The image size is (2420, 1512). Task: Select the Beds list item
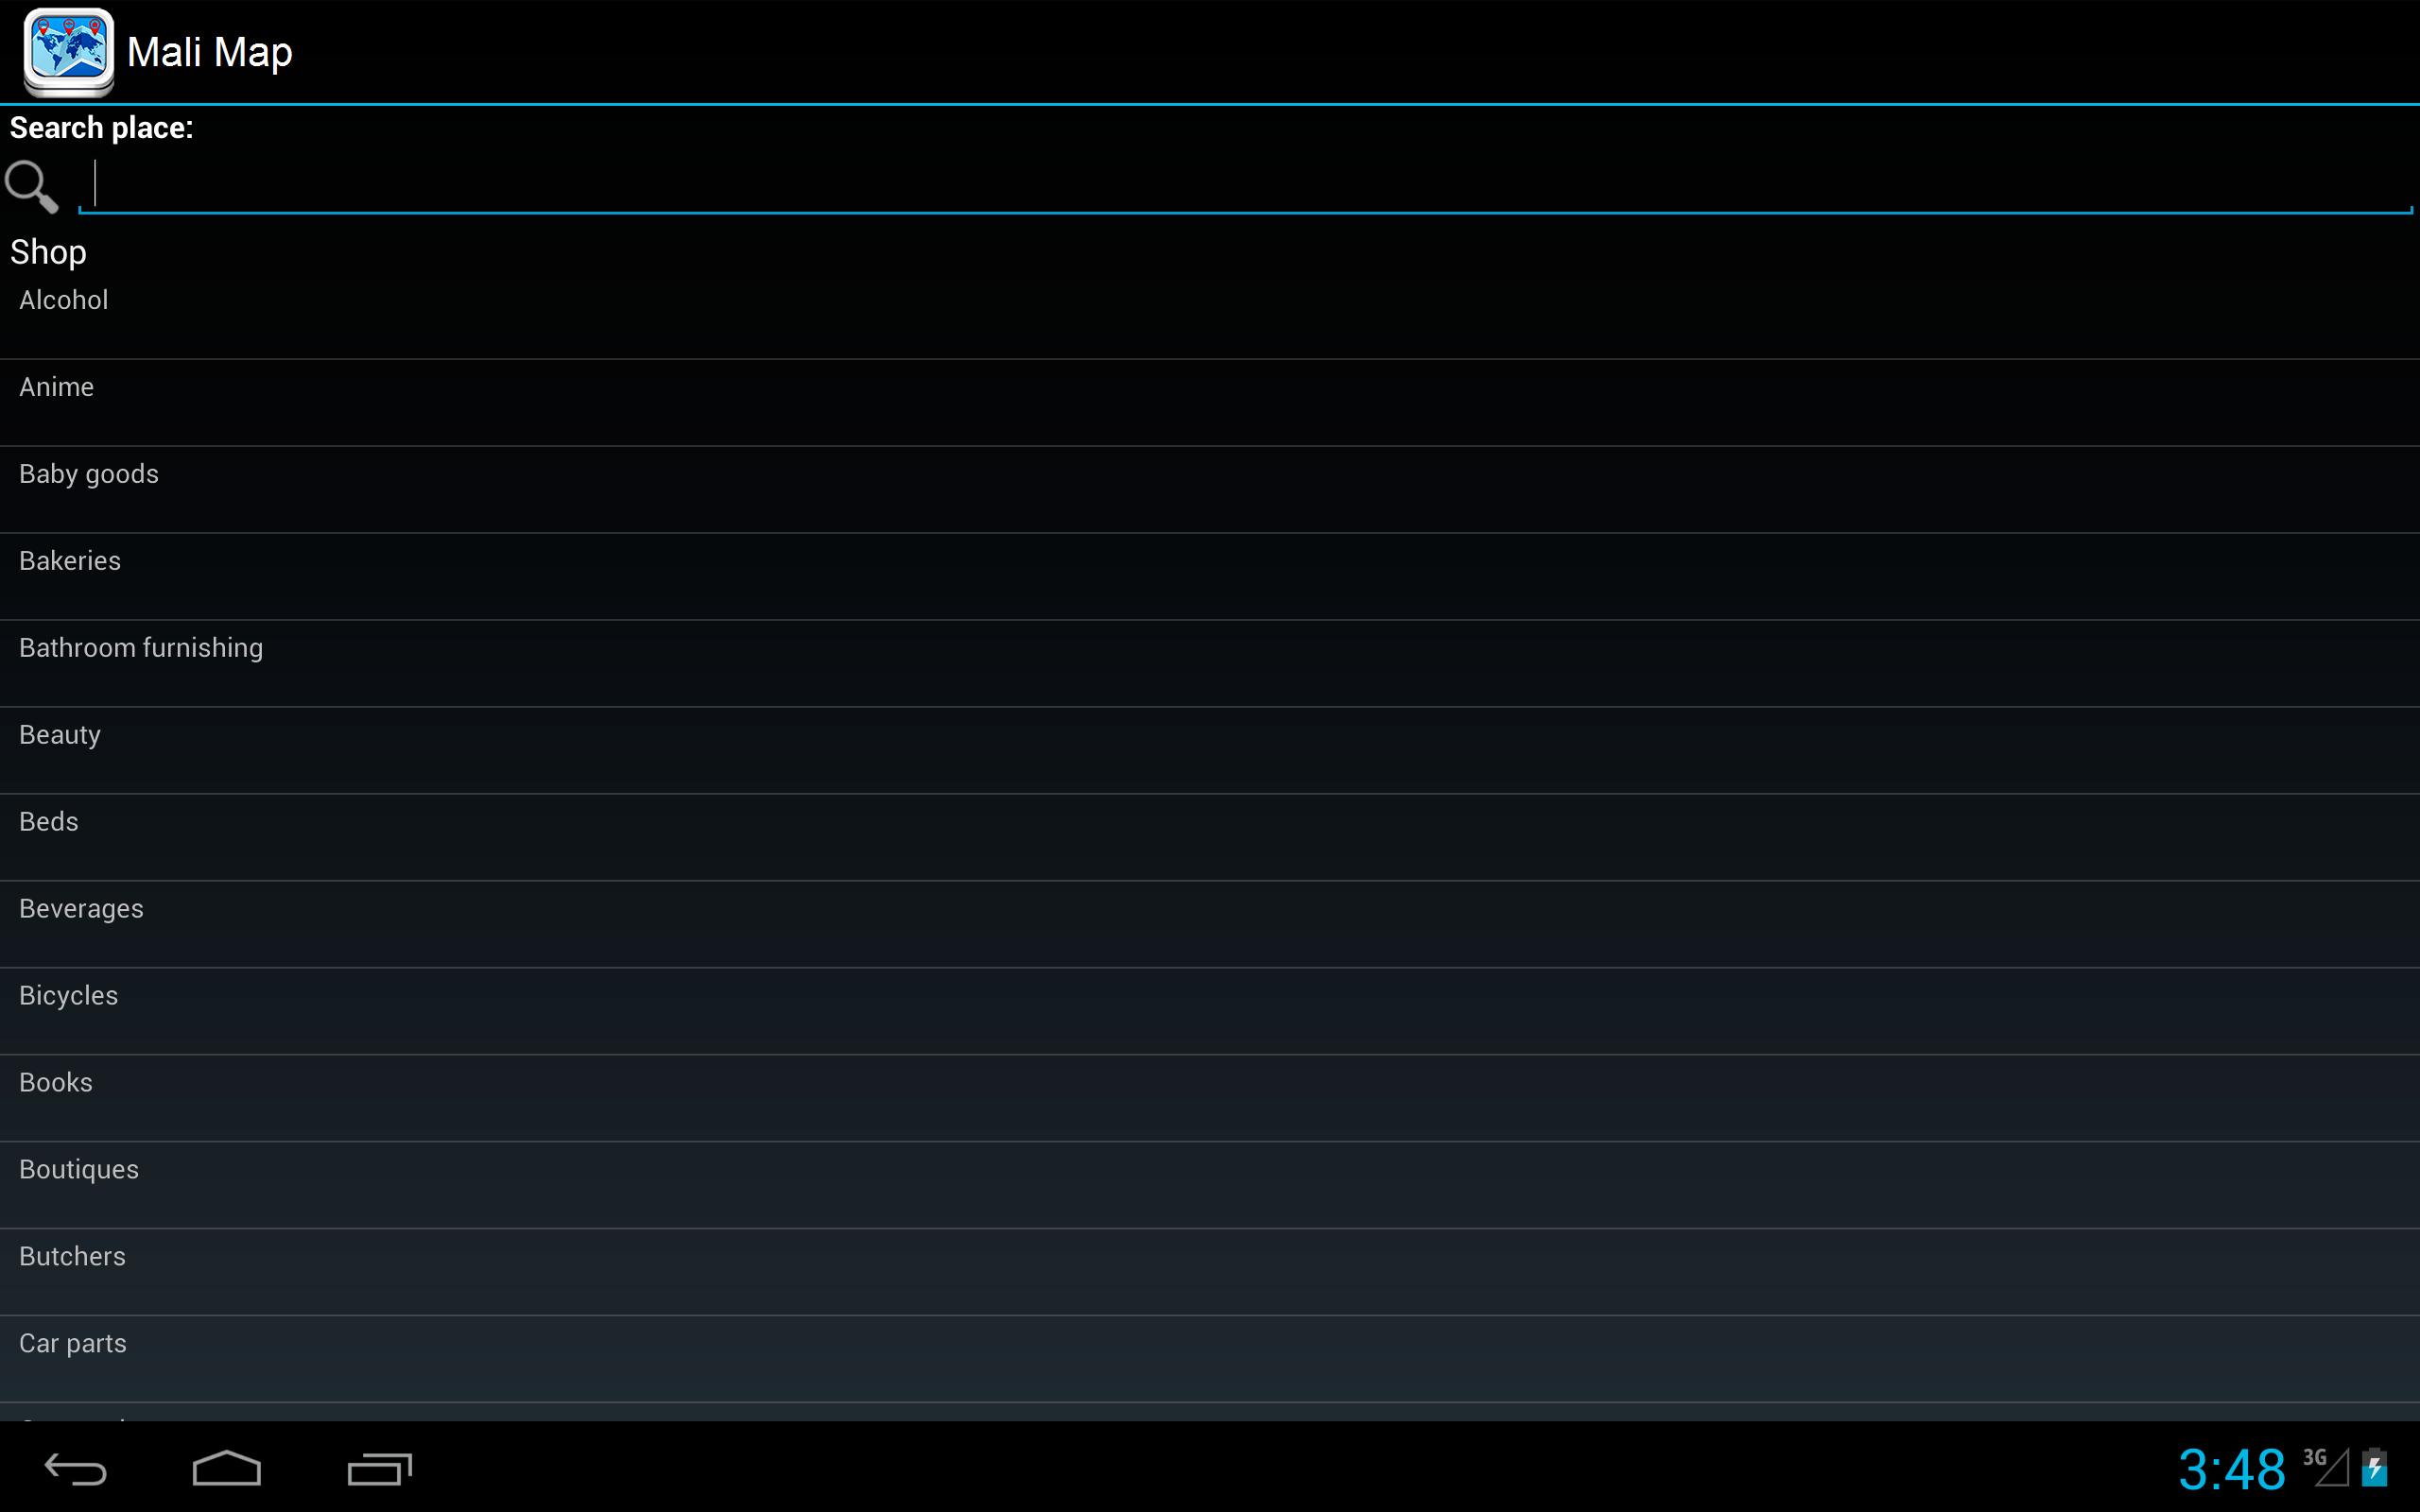pyautogui.click(x=1210, y=838)
